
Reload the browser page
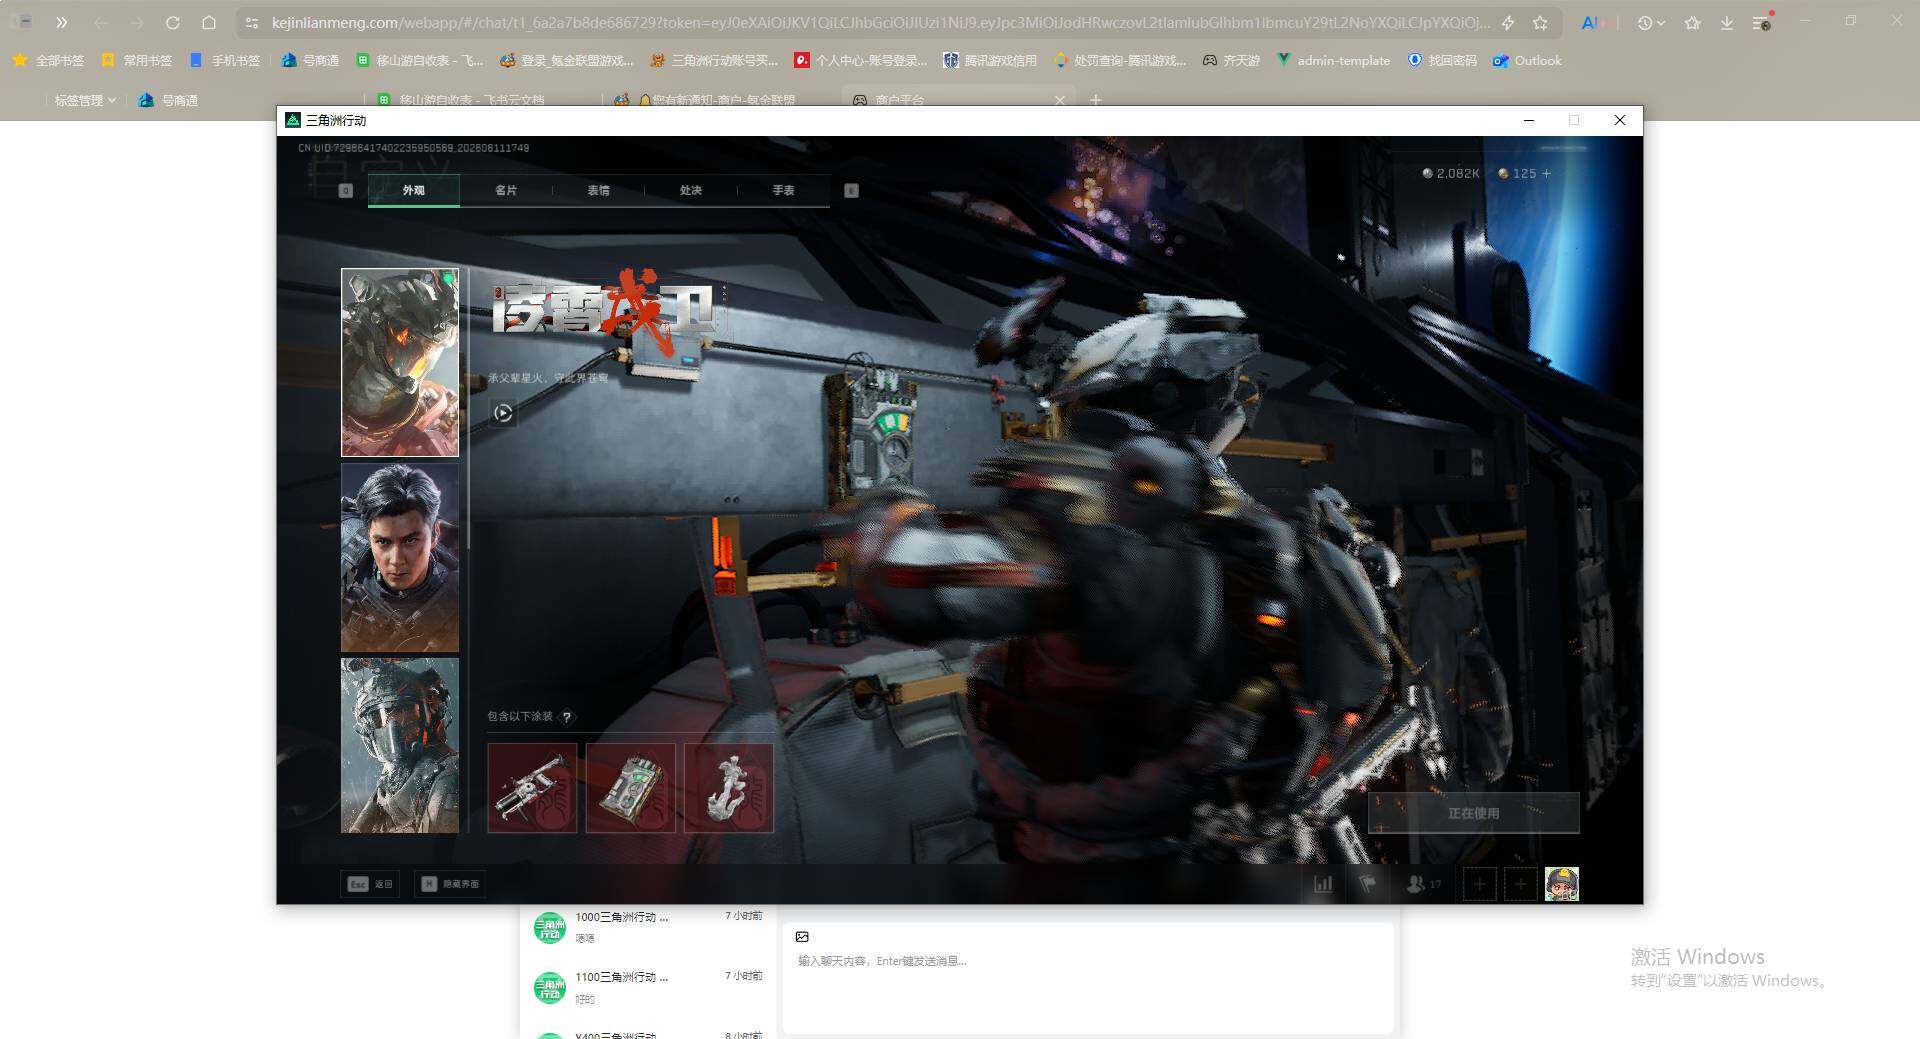pos(173,22)
